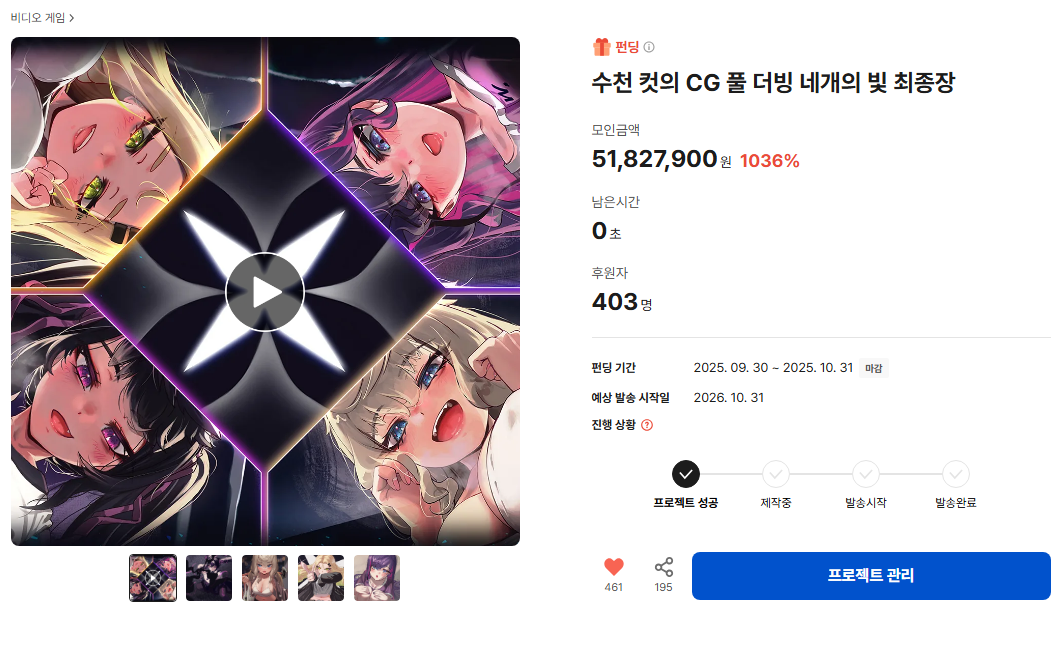Play the project preview video
1056x646 pixels.
coord(265,292)
